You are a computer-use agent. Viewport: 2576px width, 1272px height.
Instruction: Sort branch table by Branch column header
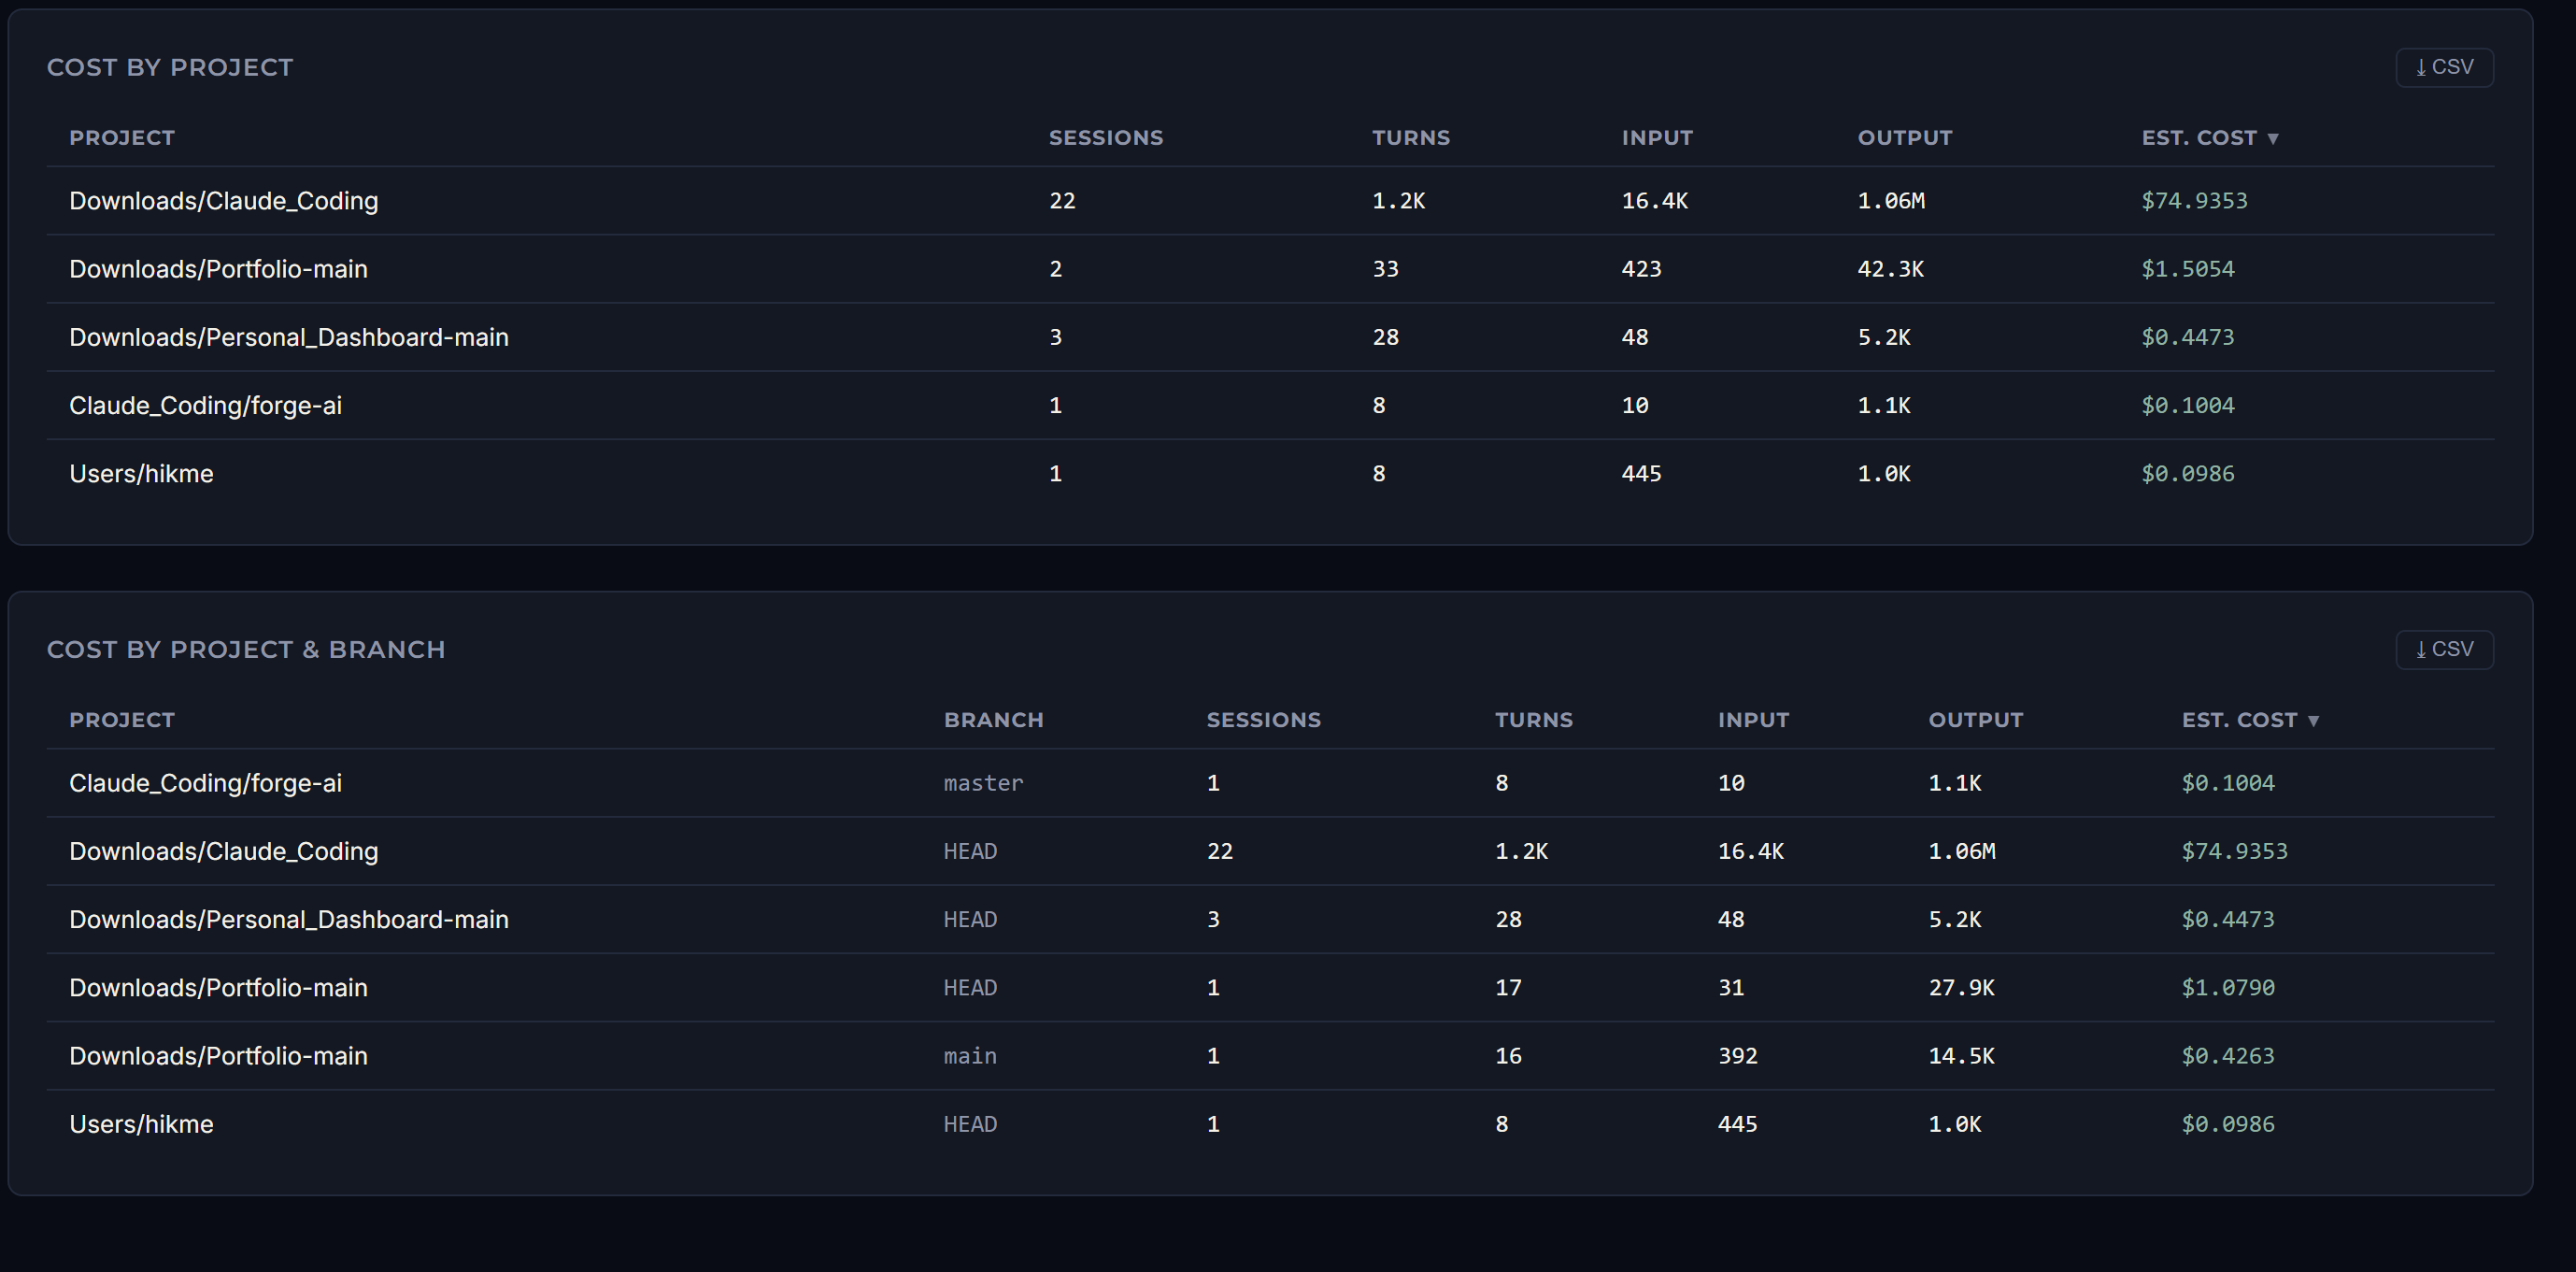[x=994, y=720]
